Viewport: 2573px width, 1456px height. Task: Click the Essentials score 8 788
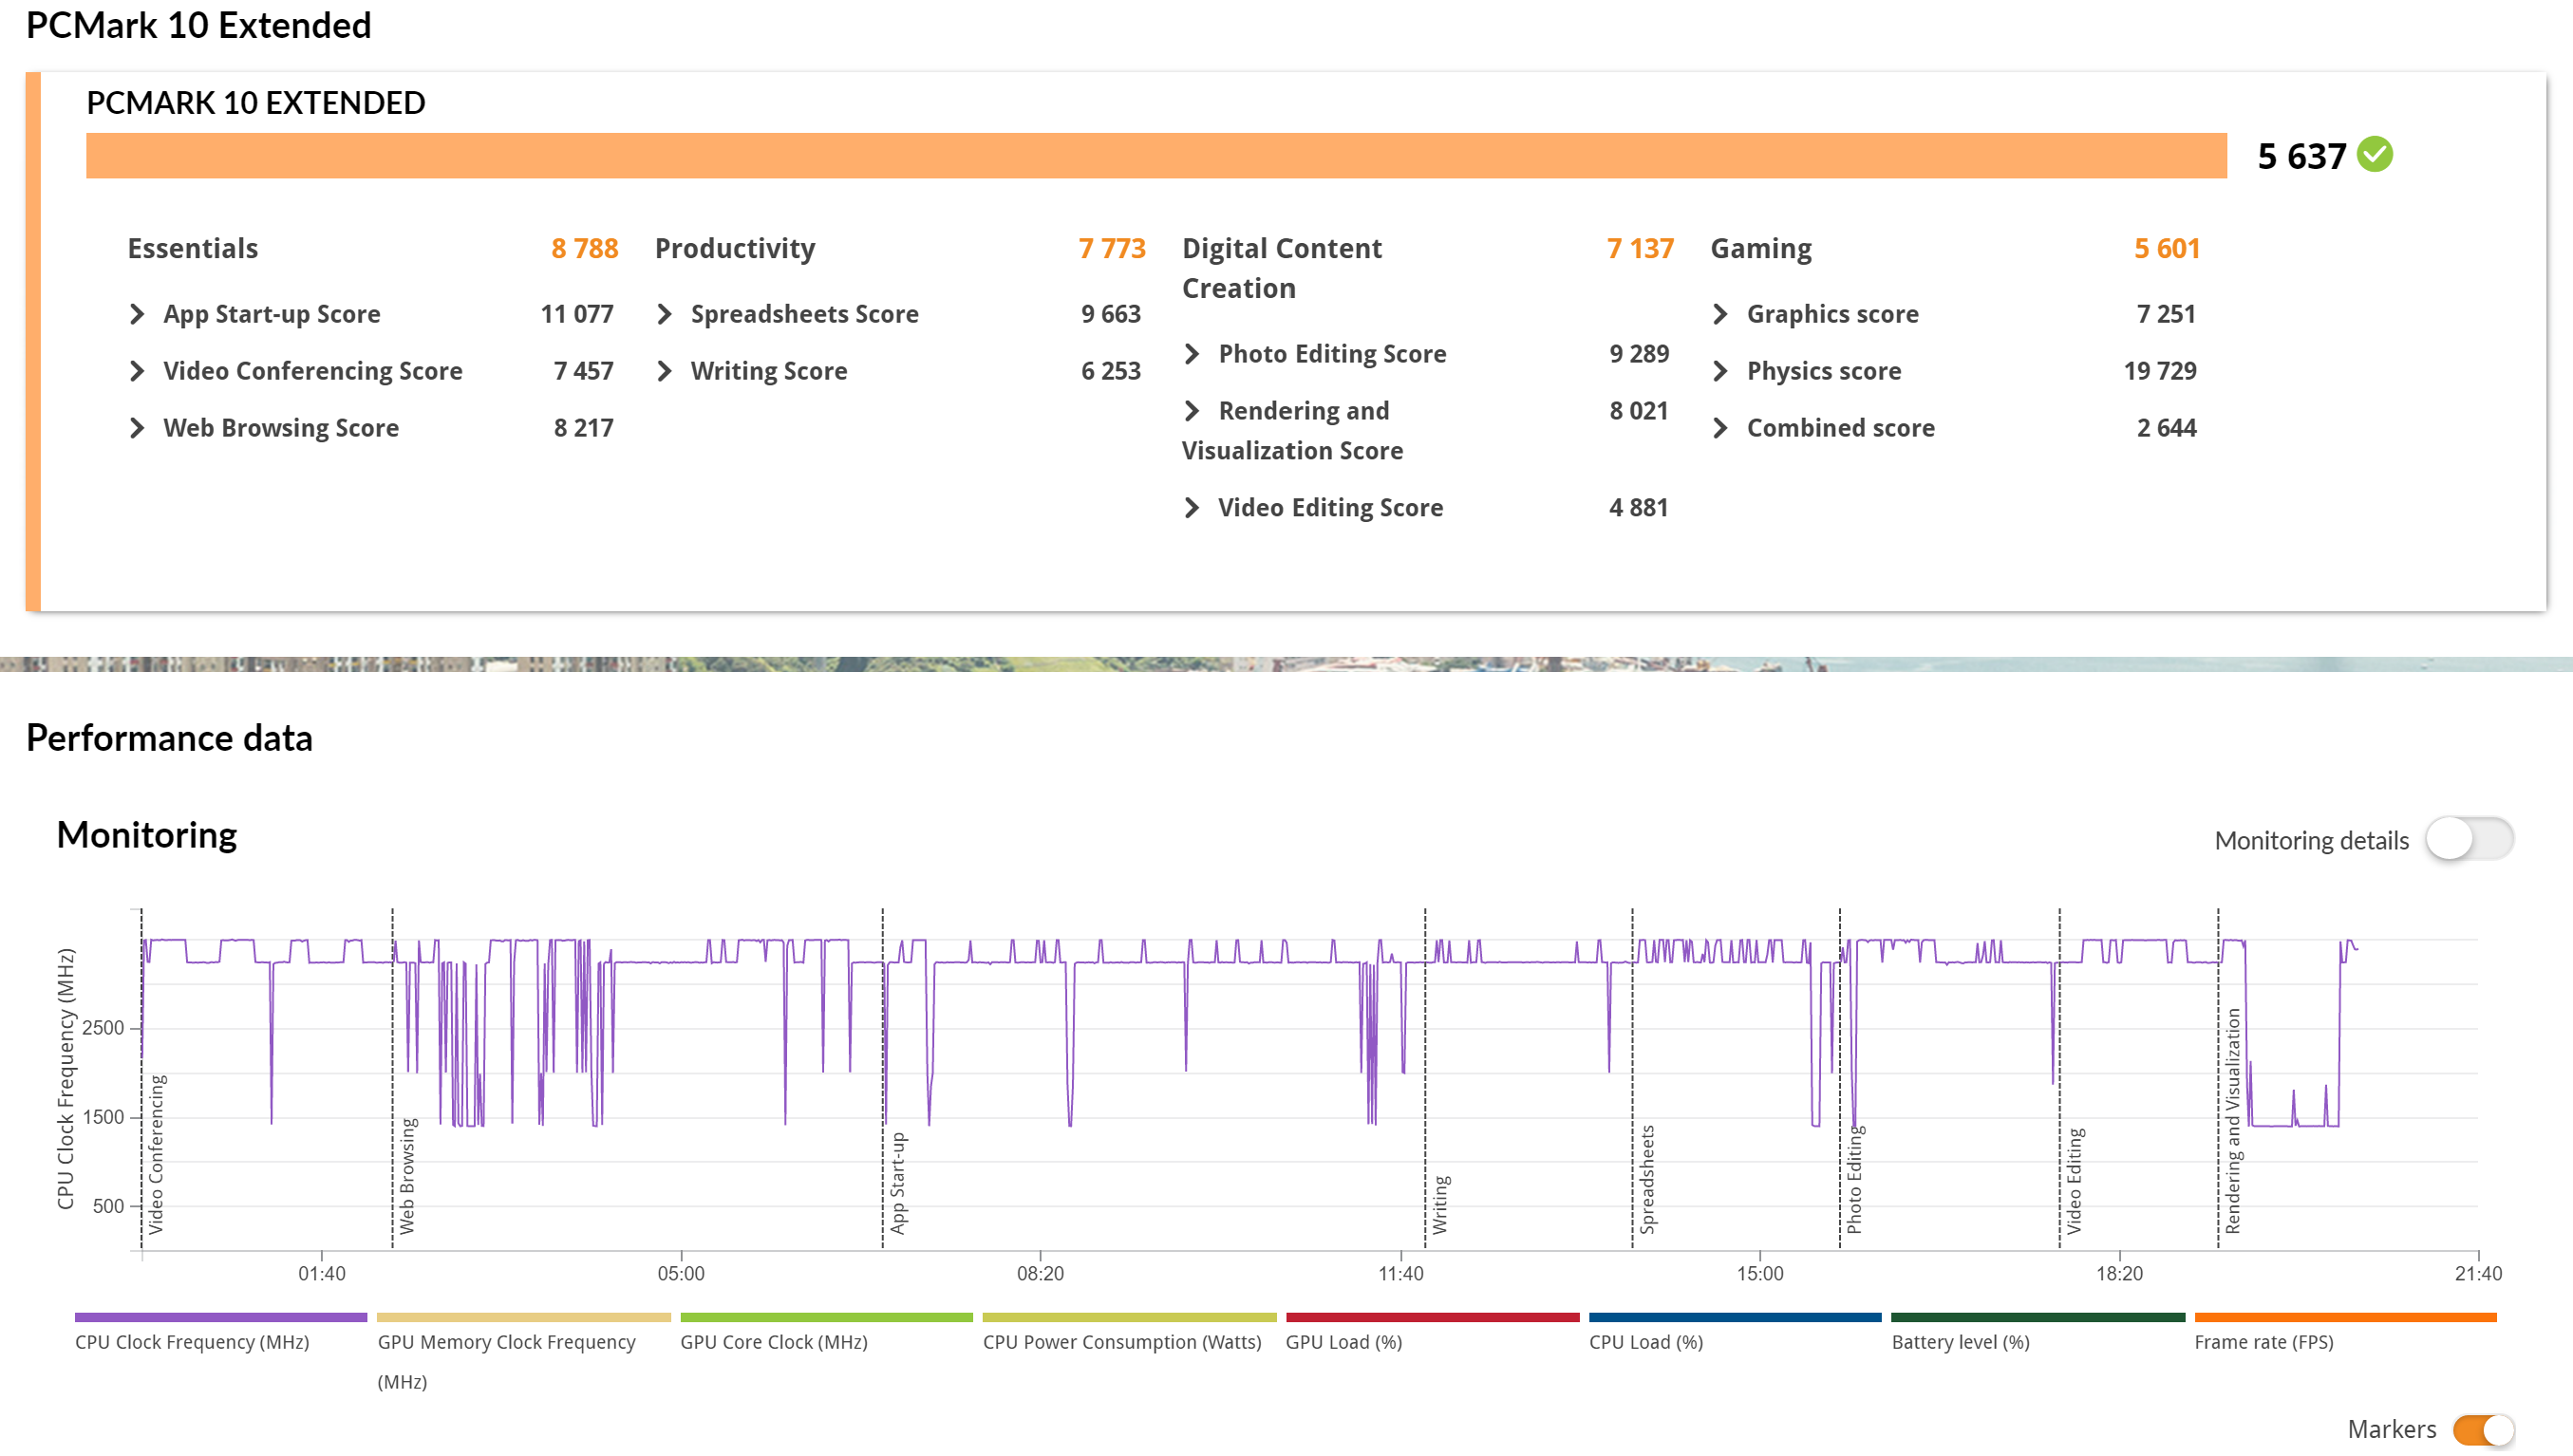coord(585,248)
